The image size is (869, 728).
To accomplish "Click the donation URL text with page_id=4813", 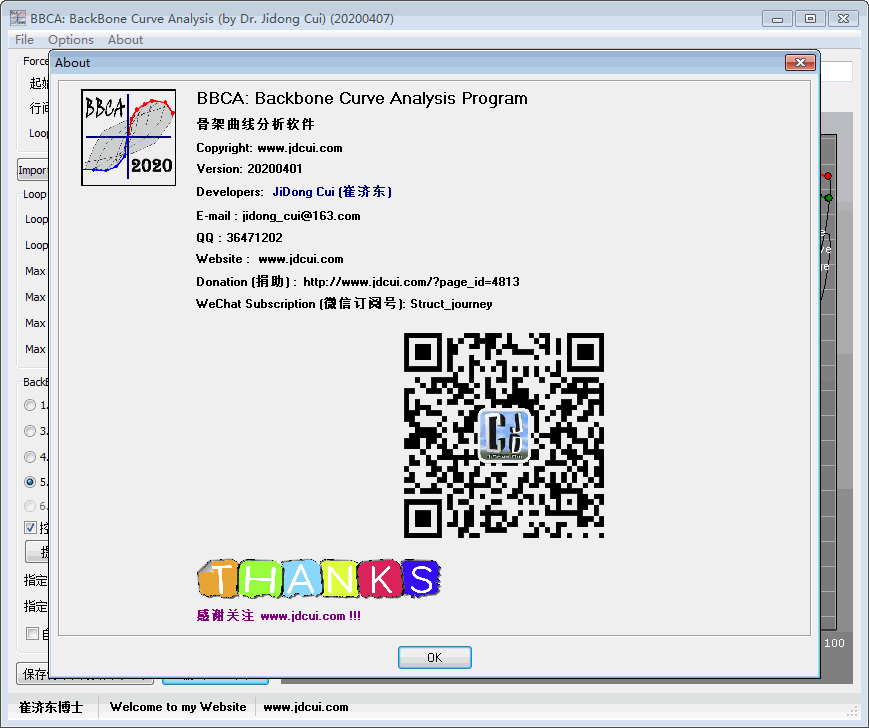I will (411, 282).
